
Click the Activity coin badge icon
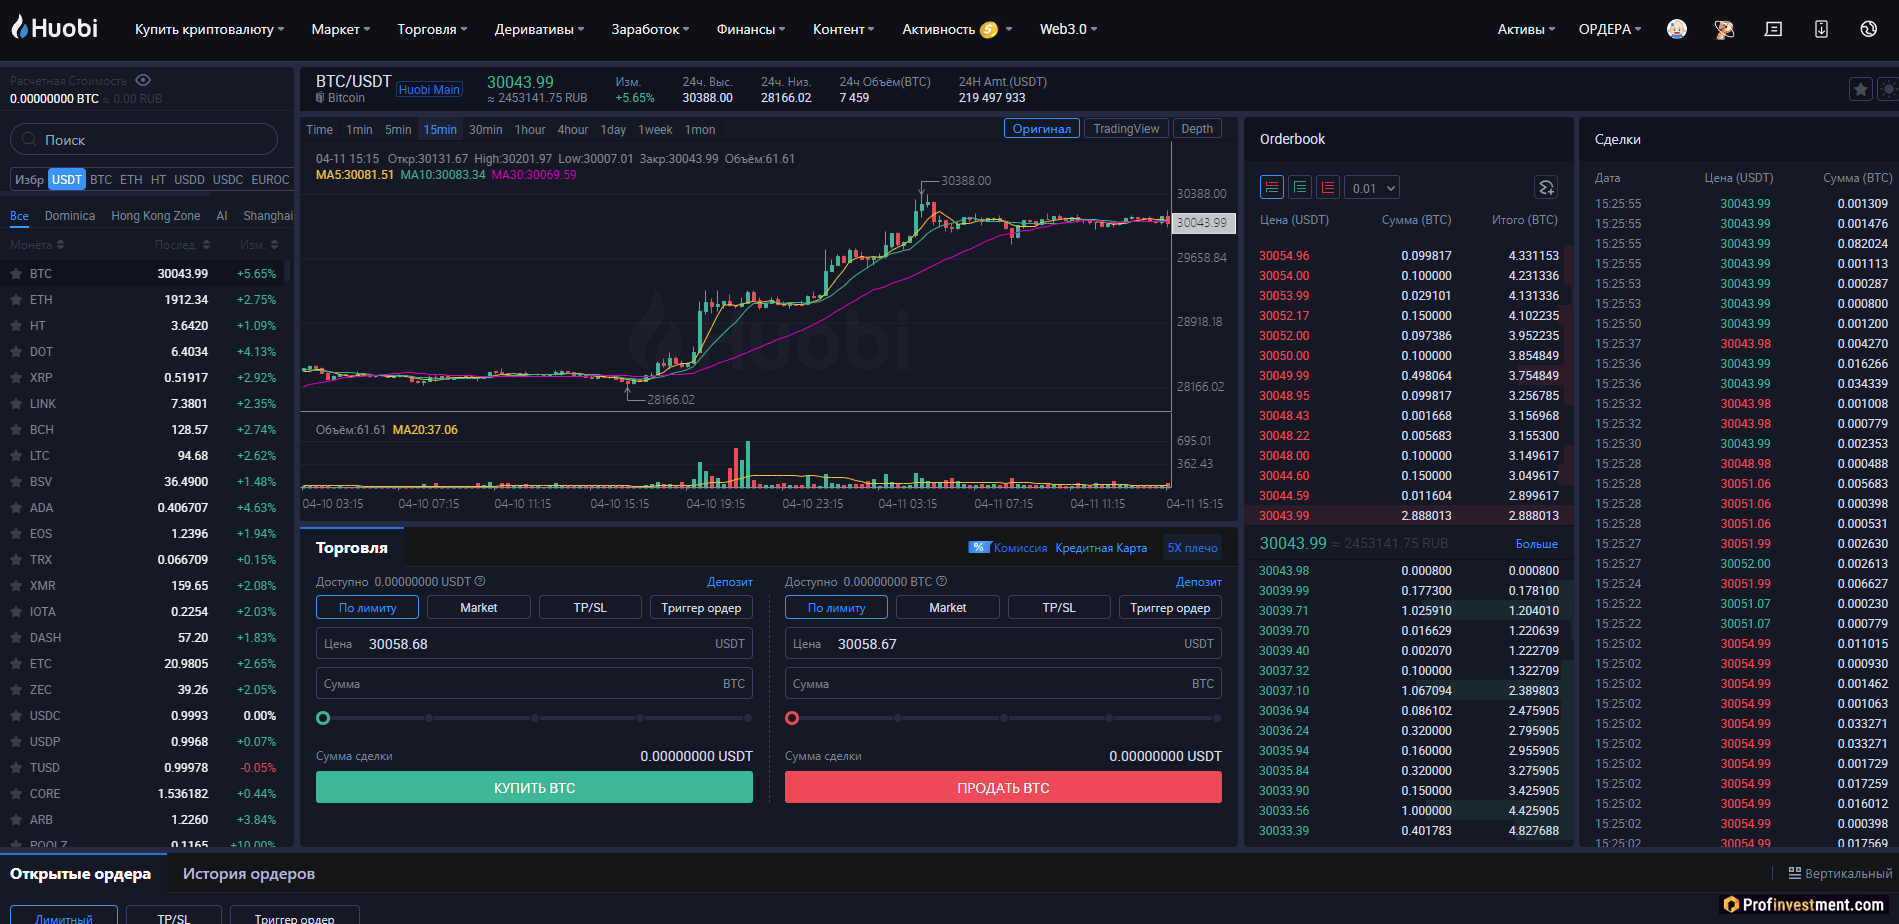989,30
